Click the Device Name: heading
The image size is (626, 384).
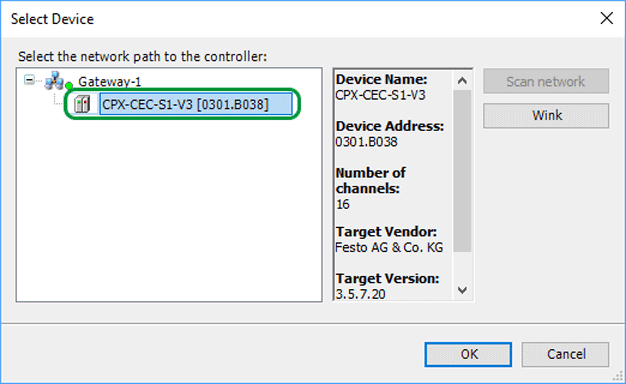pyautogui.click(x=381, y=79)
